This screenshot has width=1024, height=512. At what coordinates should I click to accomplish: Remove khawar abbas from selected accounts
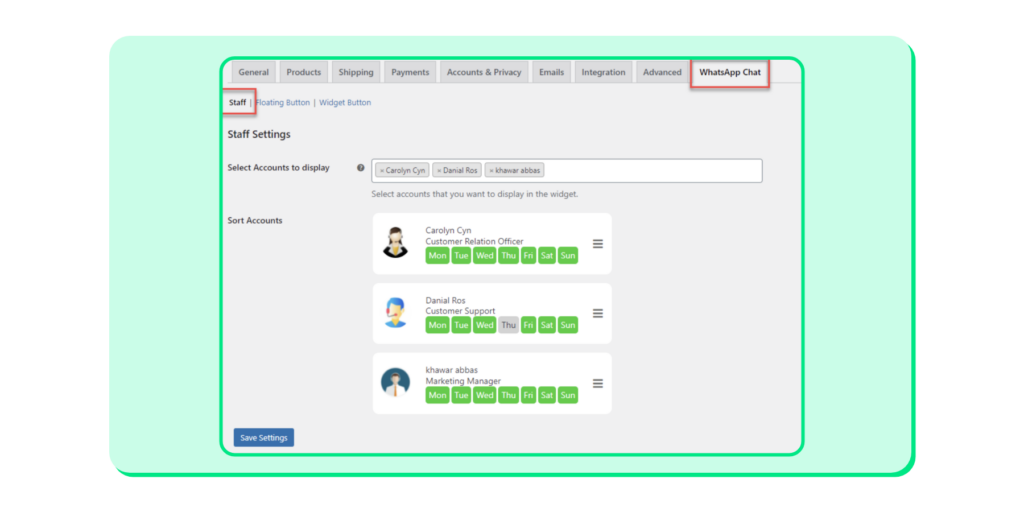point(492,171)
